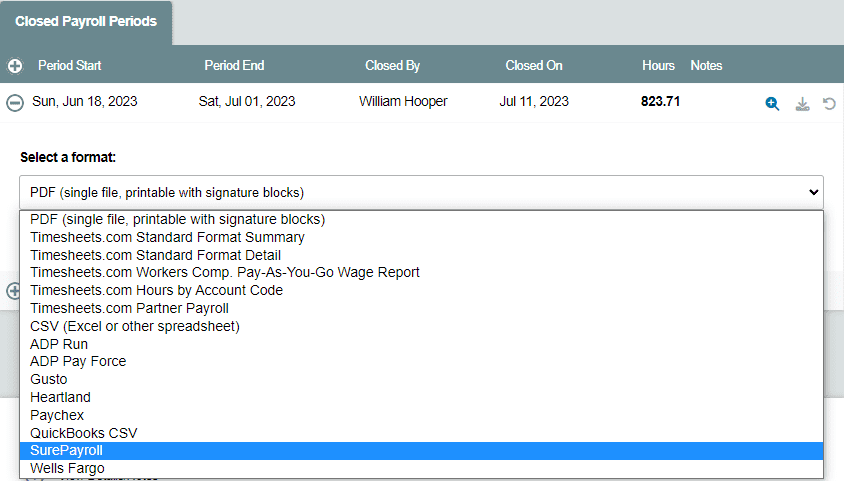Open the Select a format dropdown

(421, 192)
